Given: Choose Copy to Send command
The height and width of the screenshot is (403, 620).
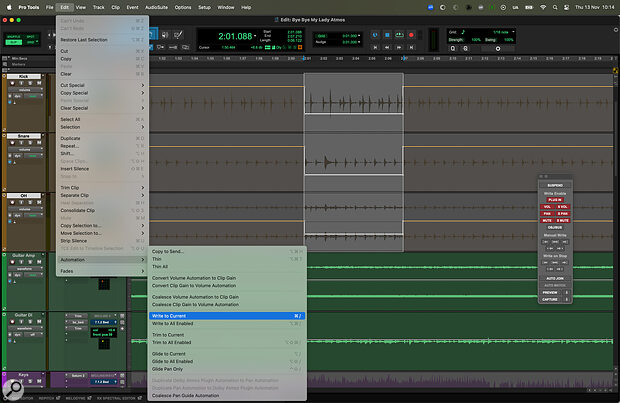Looking at the screenshot, I should 227,251.
